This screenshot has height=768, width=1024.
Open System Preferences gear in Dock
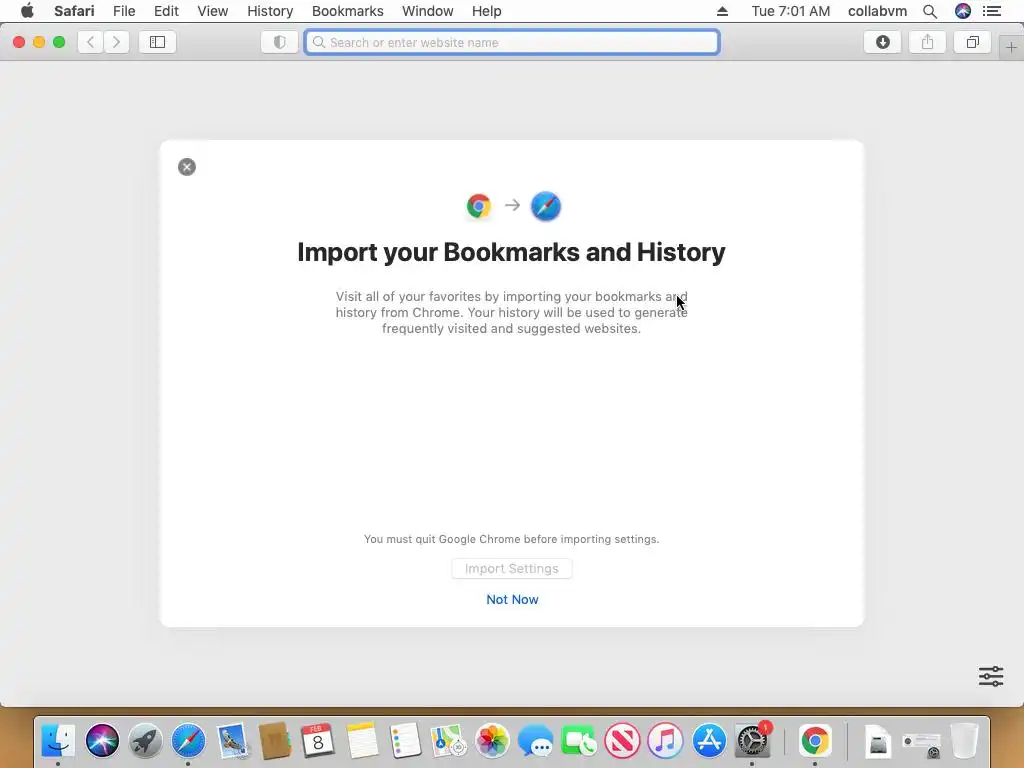click(752, 741)
